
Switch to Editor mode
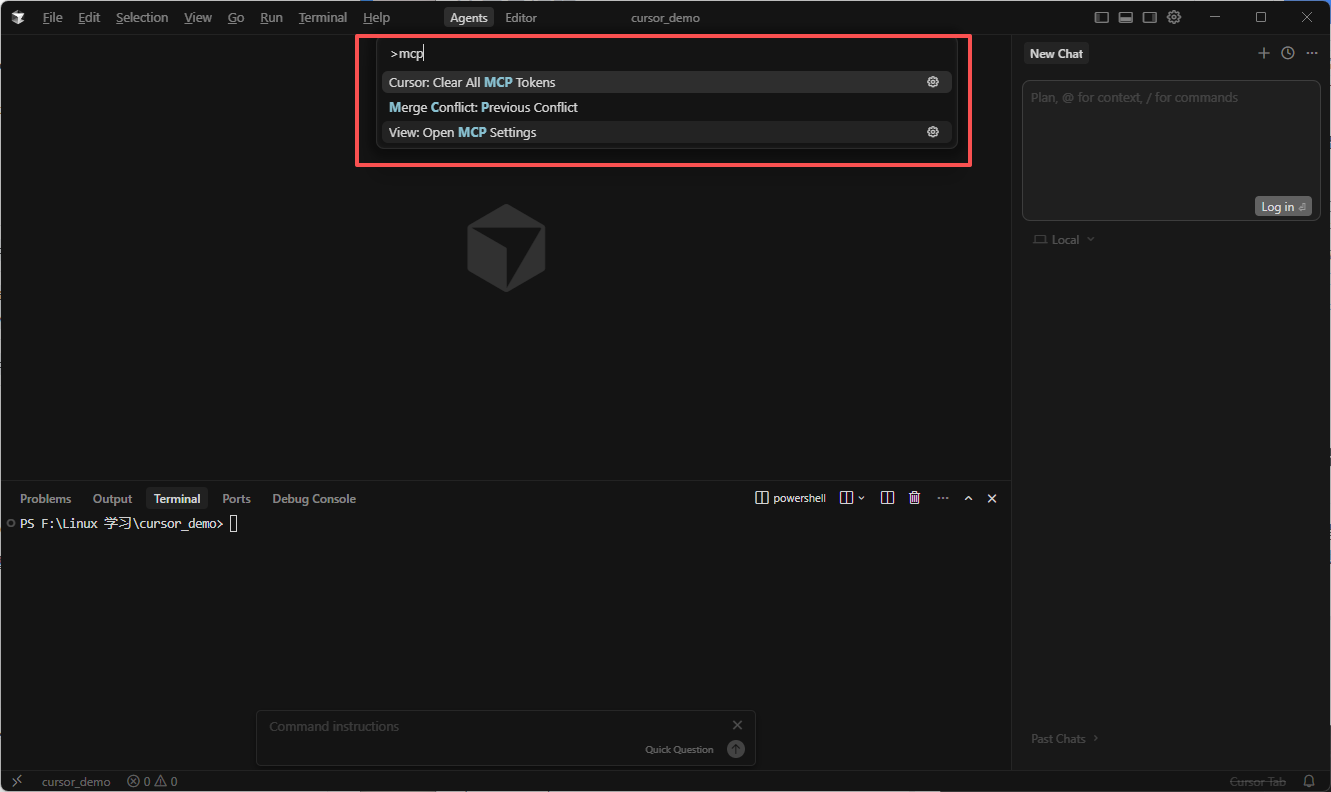pyautogui.click(x=521, y=18)
